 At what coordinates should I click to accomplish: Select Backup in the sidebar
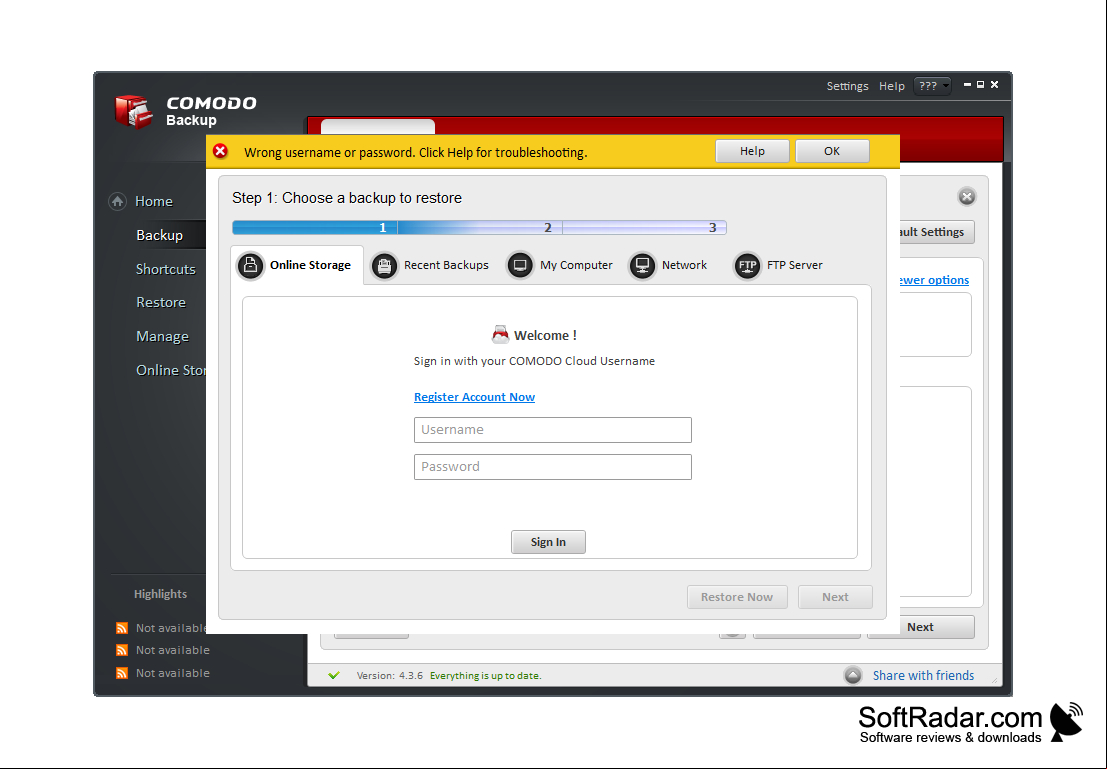click(160, 235)
